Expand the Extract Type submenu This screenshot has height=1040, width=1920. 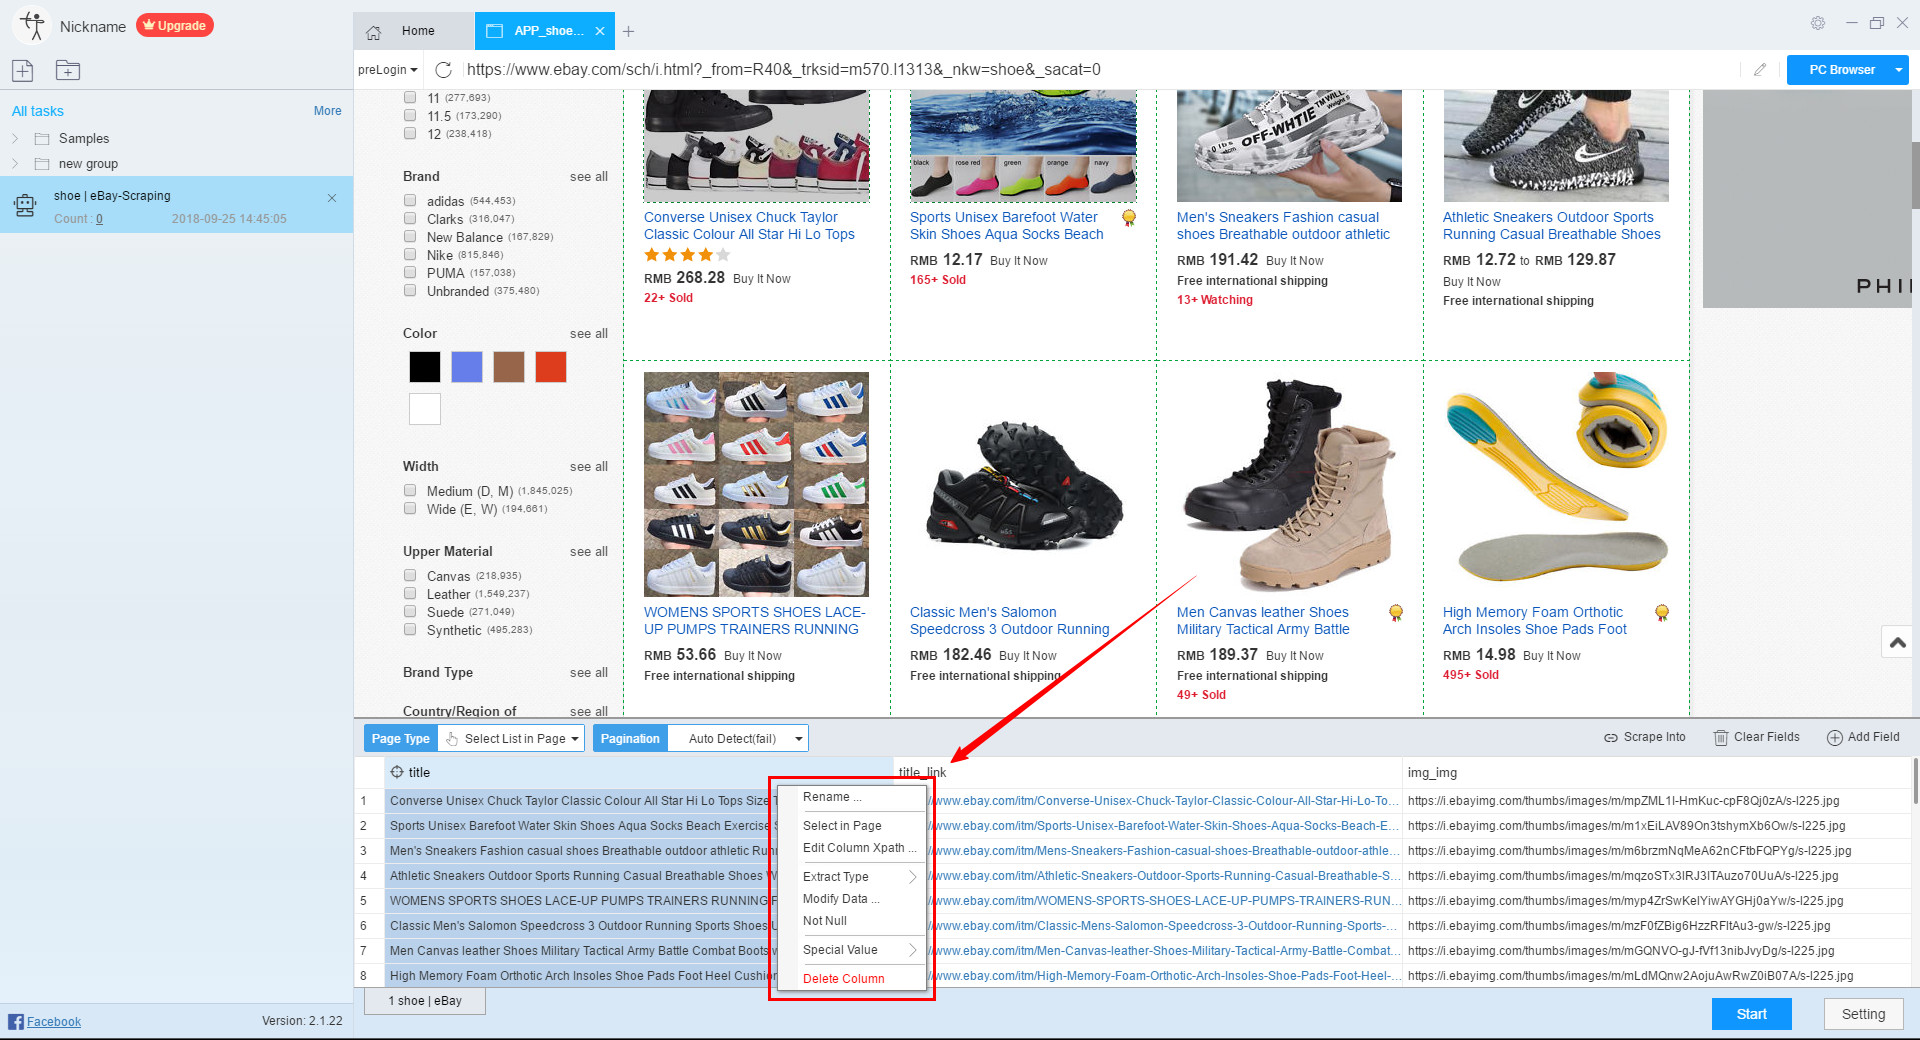click(859, 877)
